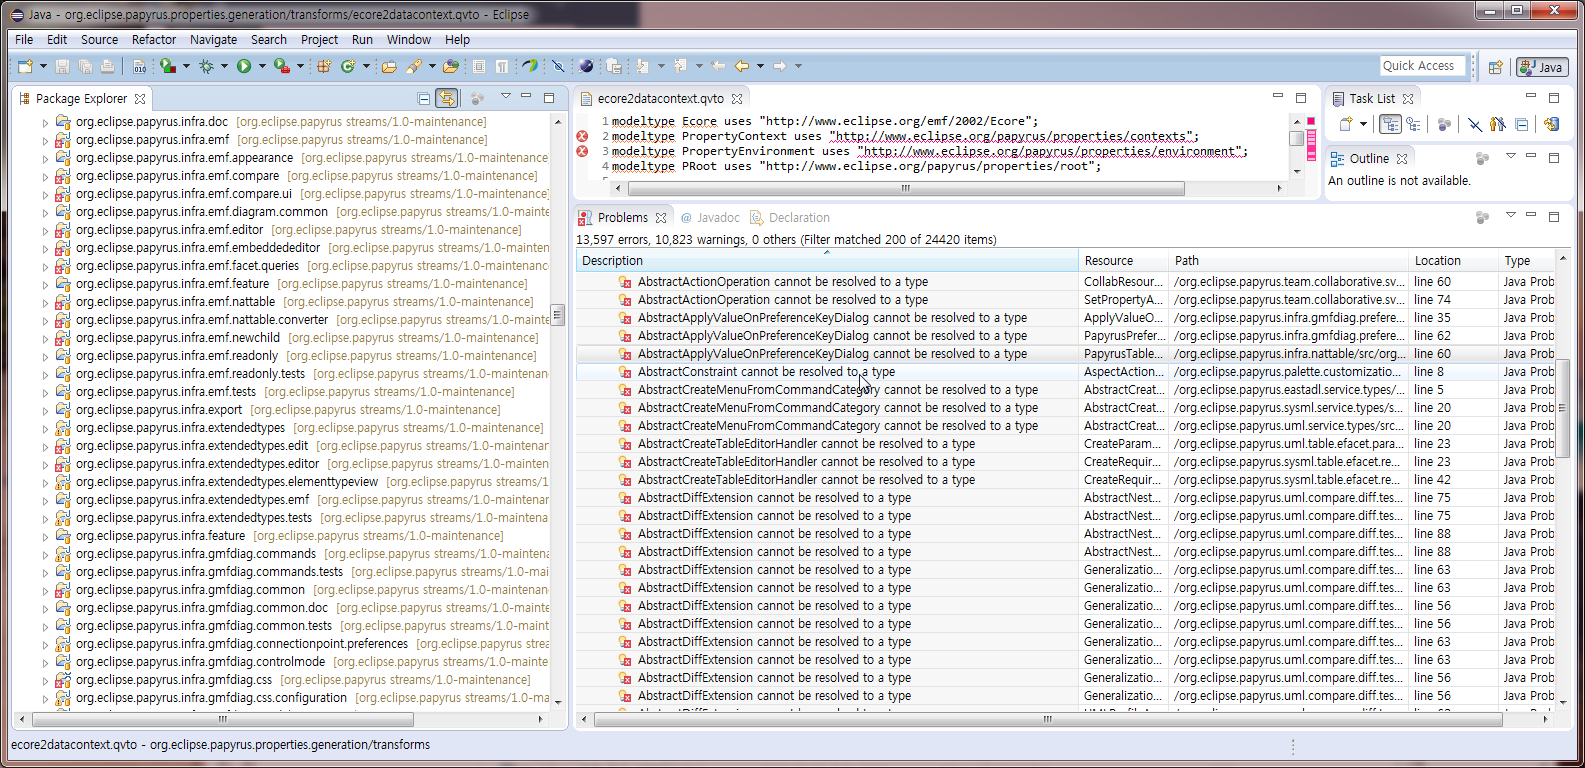This screenshot has height=768, width=1585.
Task: Click Collapse All icon in Task List
Action: tap(1522, 124)
